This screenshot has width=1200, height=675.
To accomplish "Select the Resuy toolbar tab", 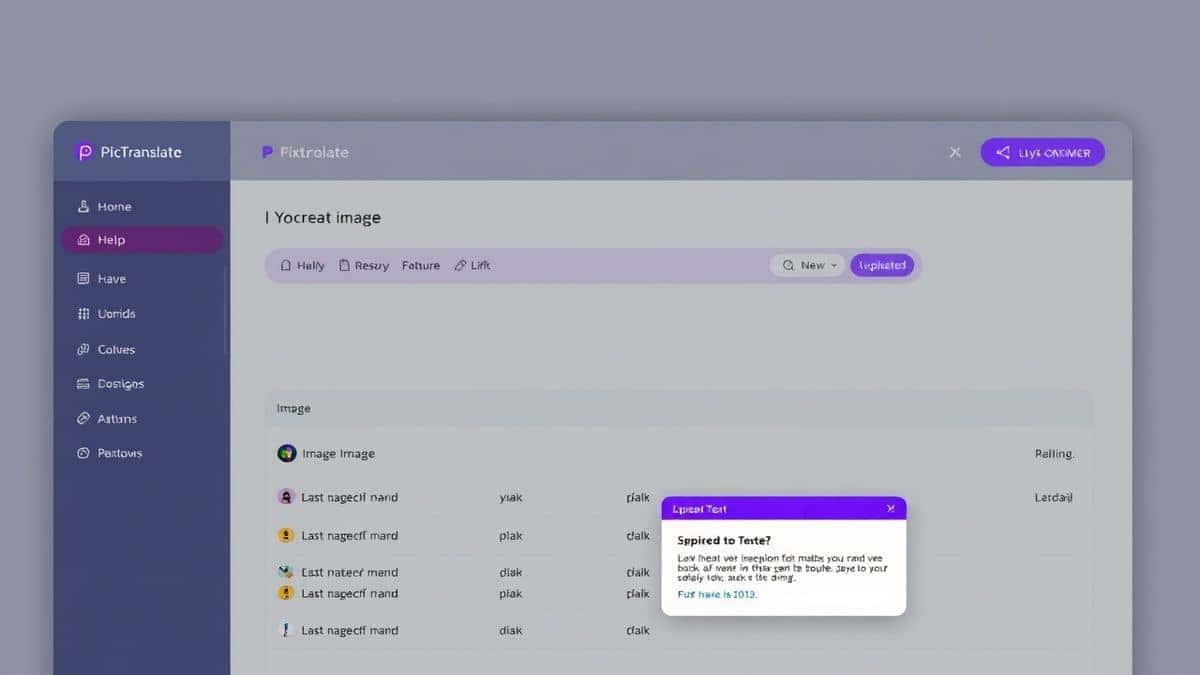I will pyautogui.click(x=364, y=265).
